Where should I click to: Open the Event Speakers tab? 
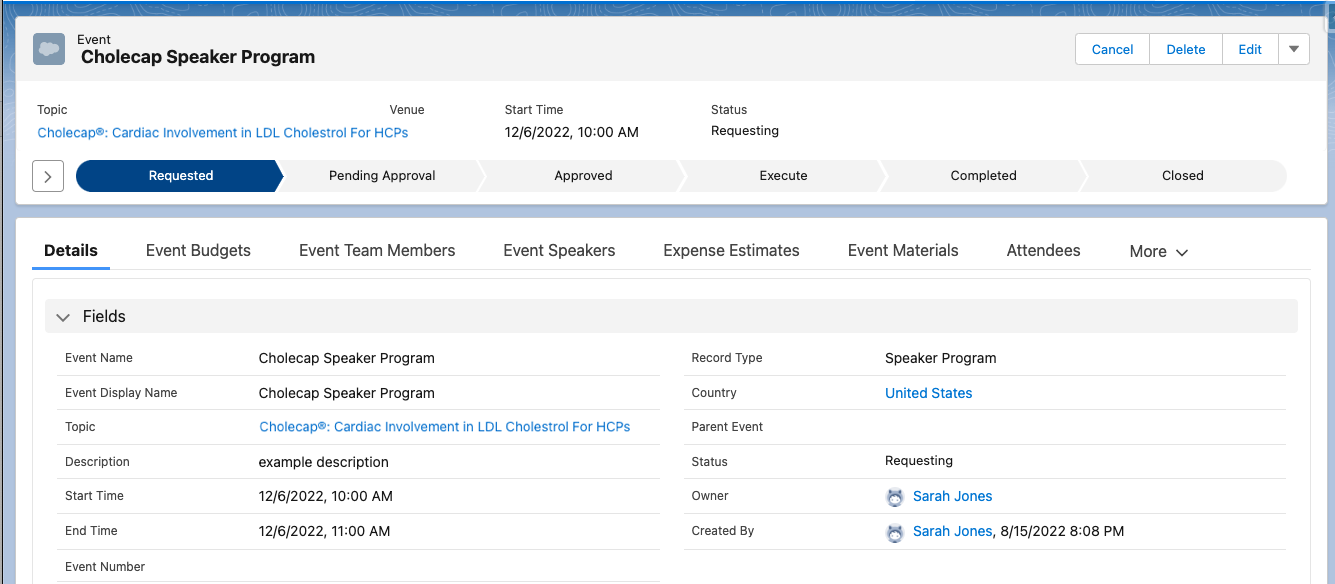tap(558, 250)
